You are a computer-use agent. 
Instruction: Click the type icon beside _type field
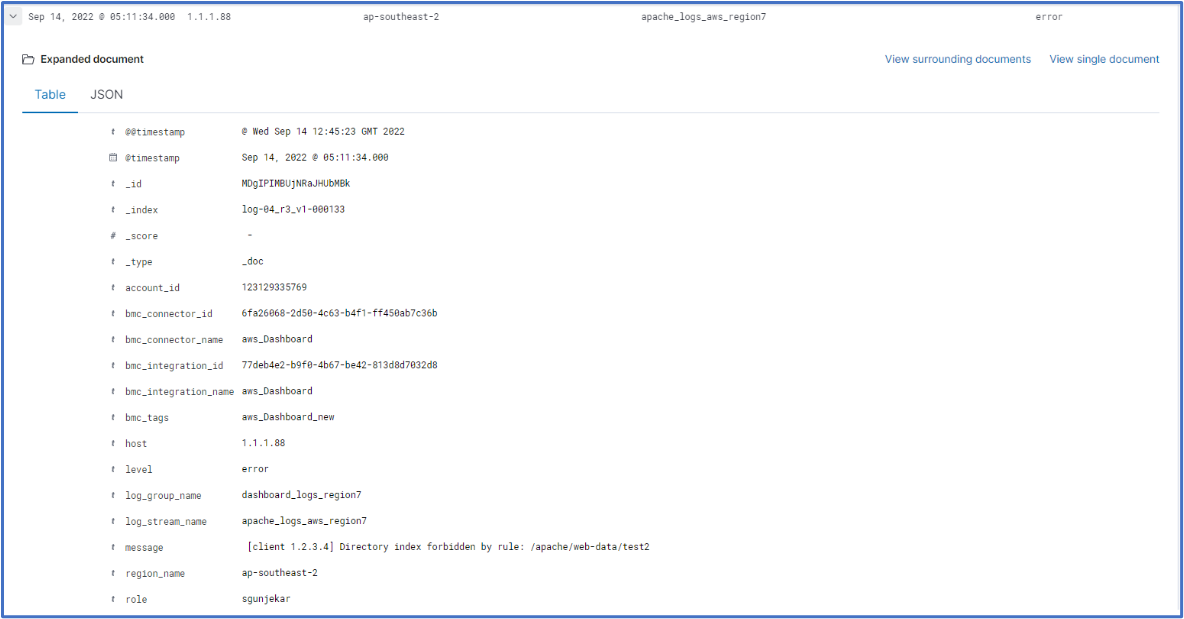pyautogui.click(x=113, y=261)
